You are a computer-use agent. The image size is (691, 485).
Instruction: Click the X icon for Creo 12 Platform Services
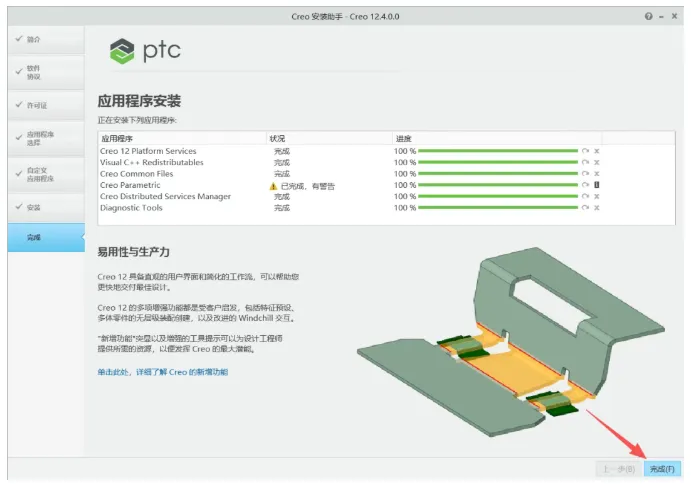click(597, 151)
